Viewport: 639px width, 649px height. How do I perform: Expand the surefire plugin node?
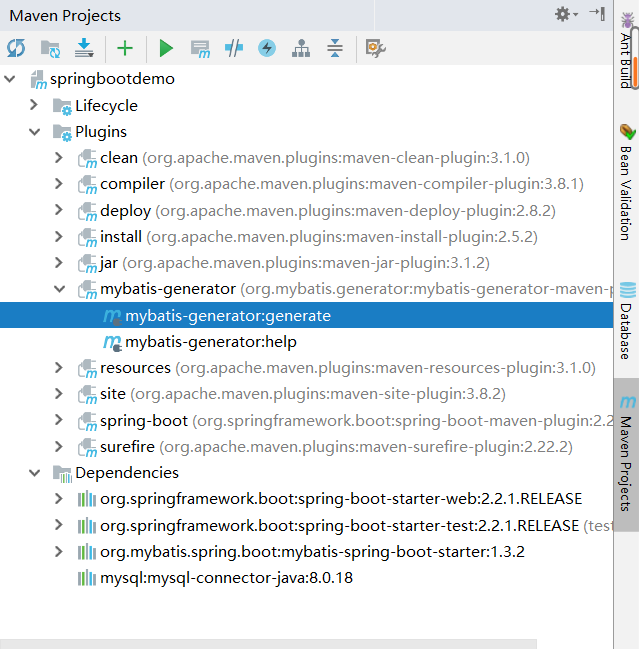pyautogui.click(x=59, y=447)
